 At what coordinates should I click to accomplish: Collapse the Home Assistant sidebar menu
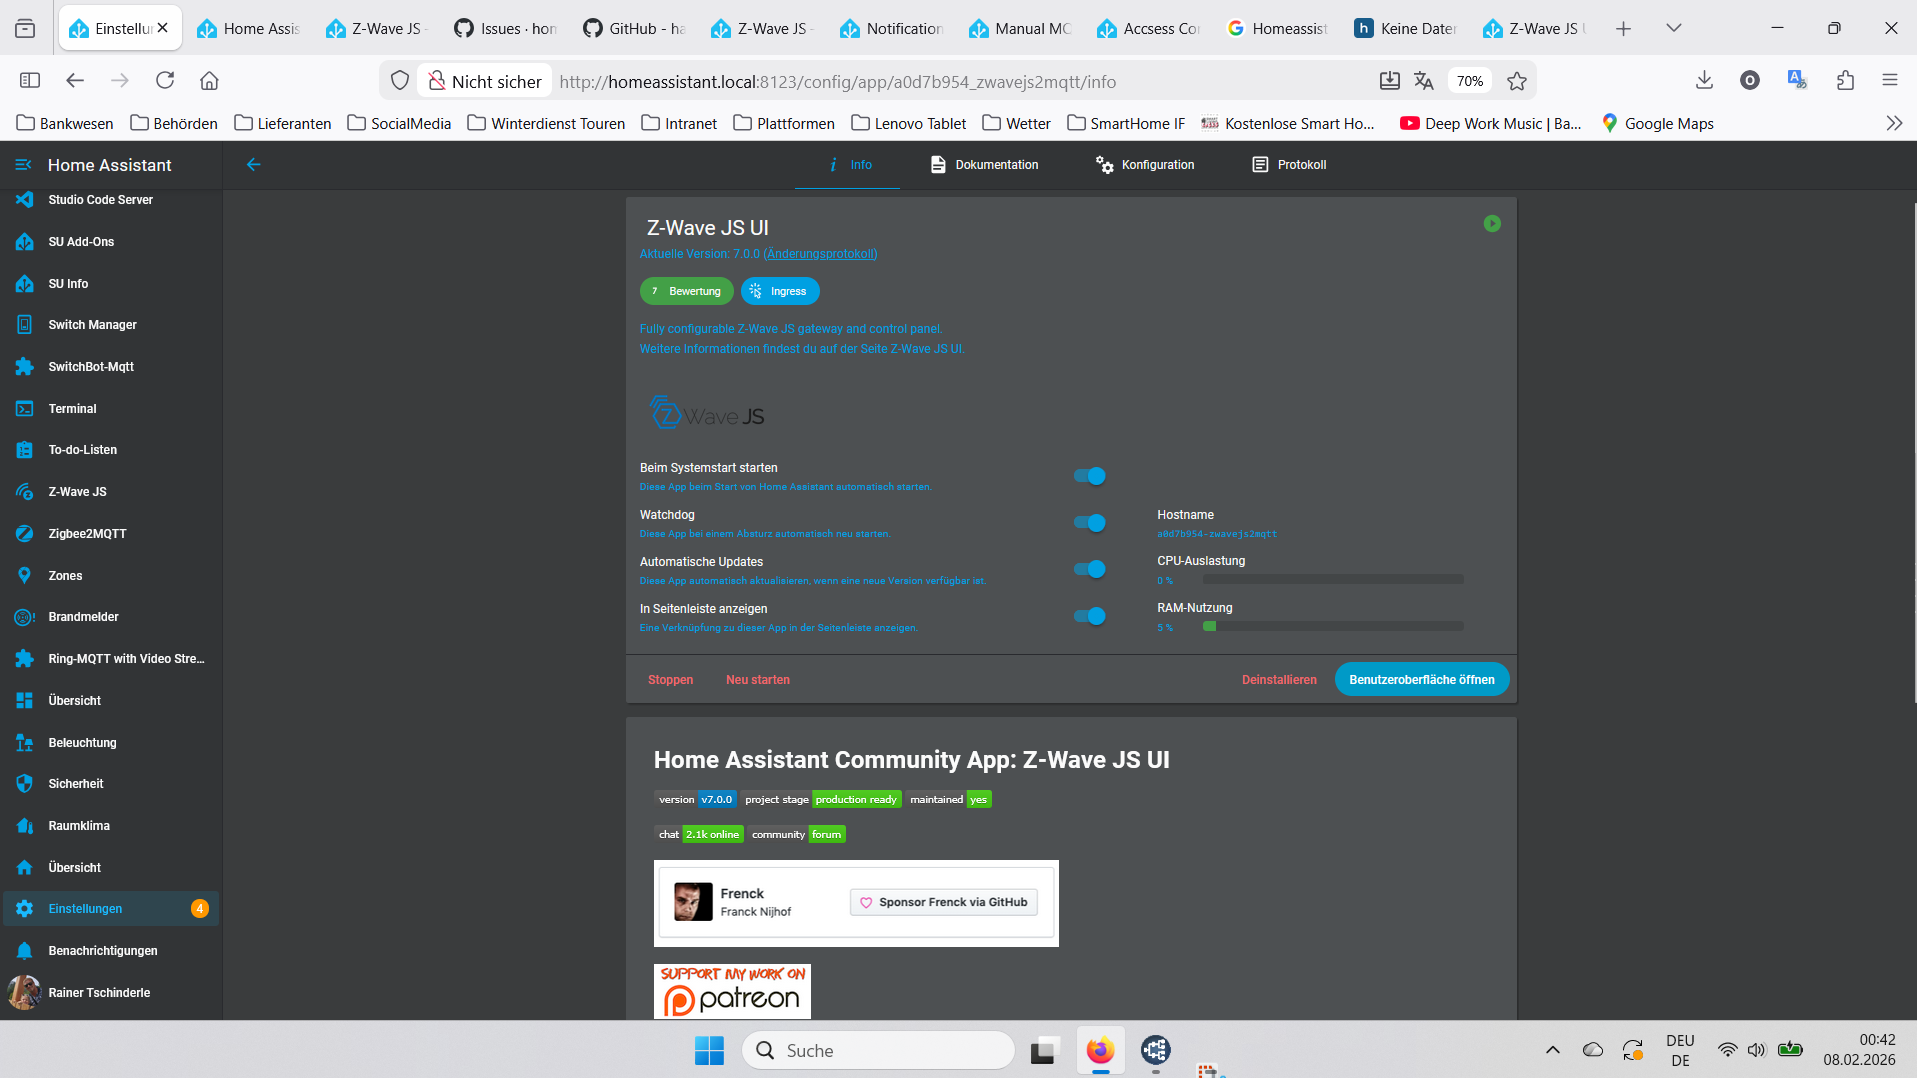[24, 165]
